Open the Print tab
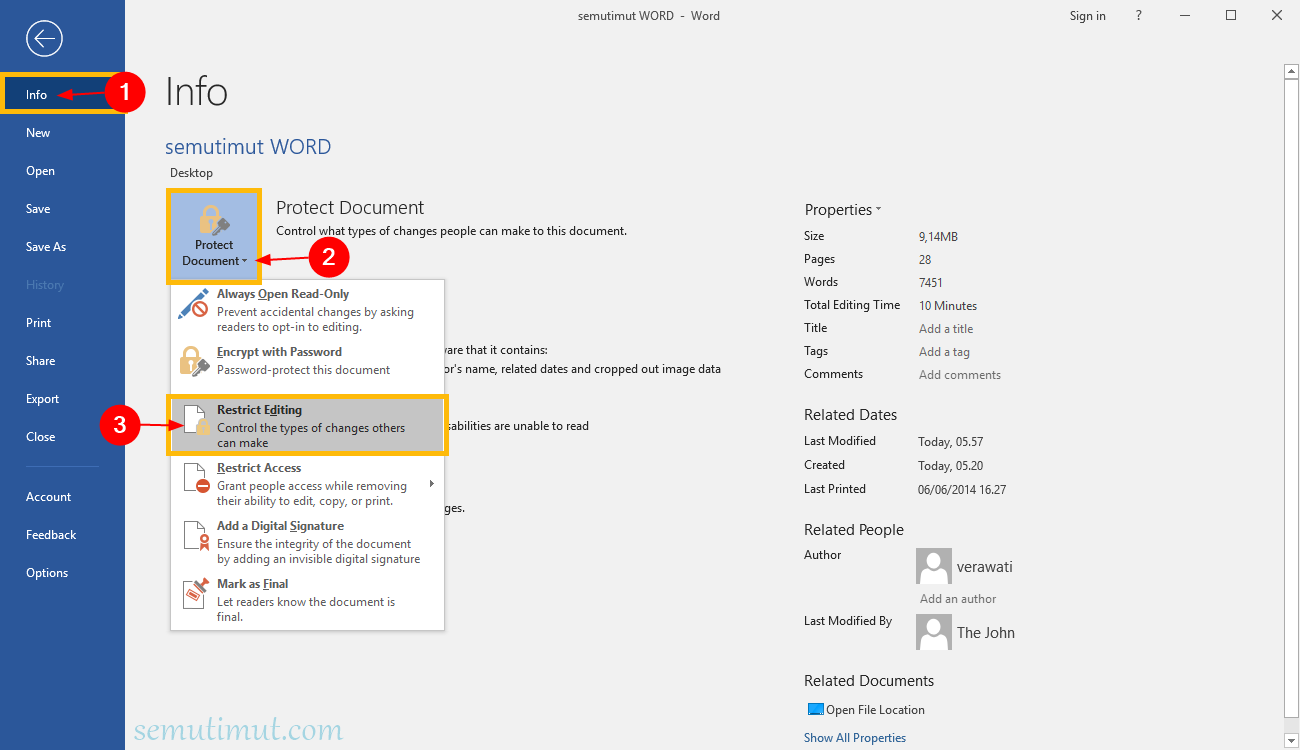The height and width of the screenshot is (750, 1300). point(62,323)
